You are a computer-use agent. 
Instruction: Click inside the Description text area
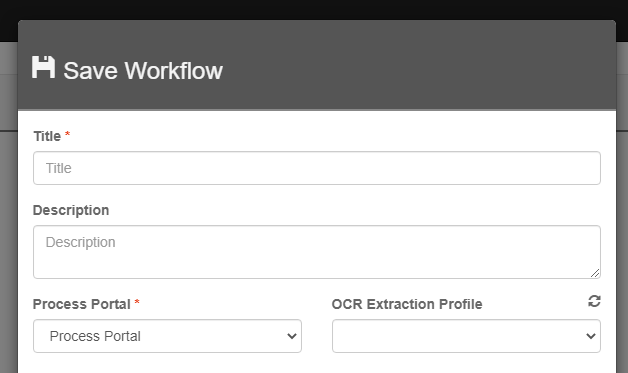(x=317, y=252)
